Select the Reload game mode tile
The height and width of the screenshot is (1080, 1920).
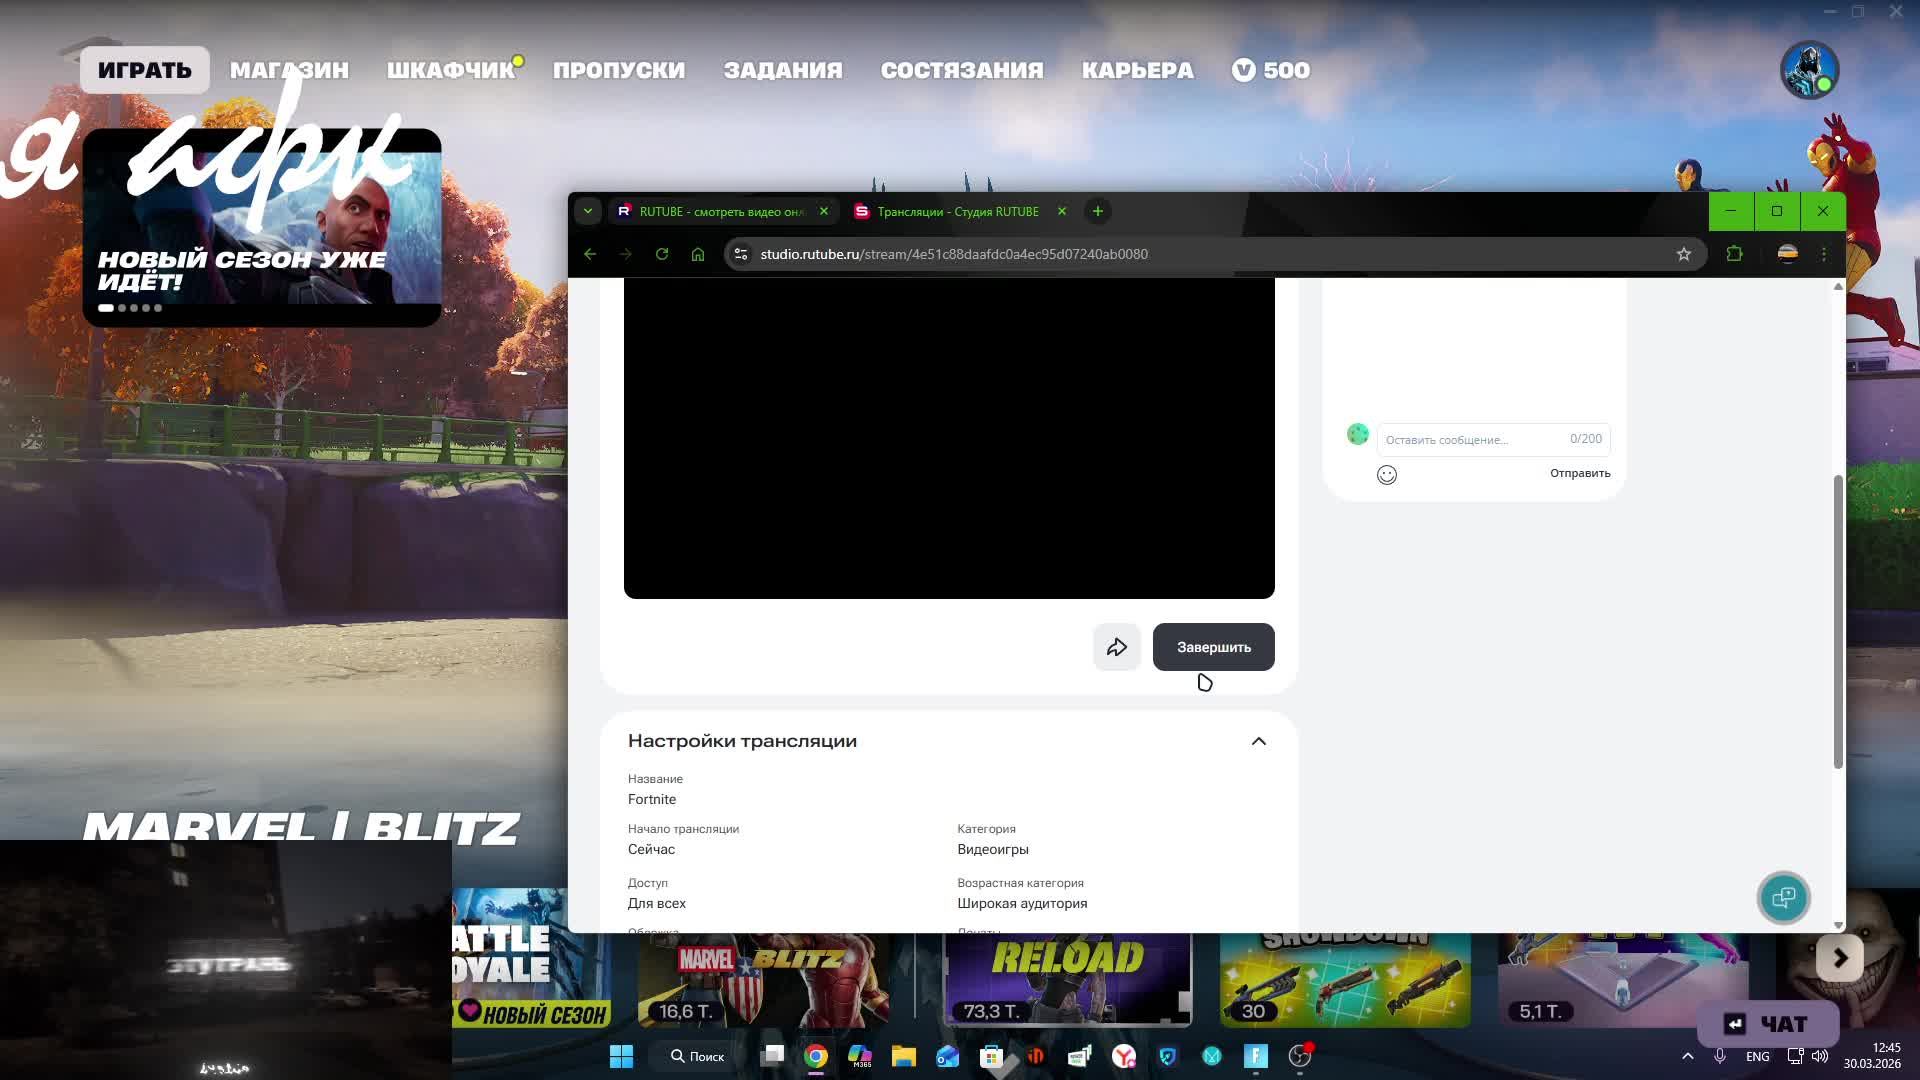point(1067,980)
